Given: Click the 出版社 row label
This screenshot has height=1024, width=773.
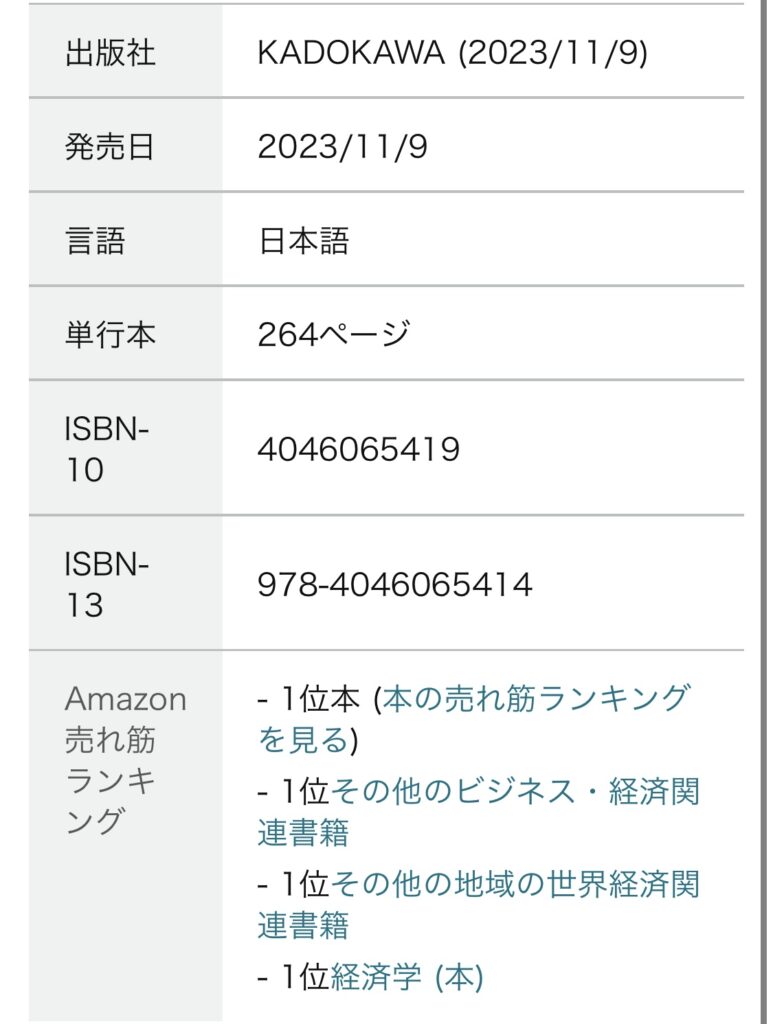Looking at the screenshot, I should pos(110,52).
